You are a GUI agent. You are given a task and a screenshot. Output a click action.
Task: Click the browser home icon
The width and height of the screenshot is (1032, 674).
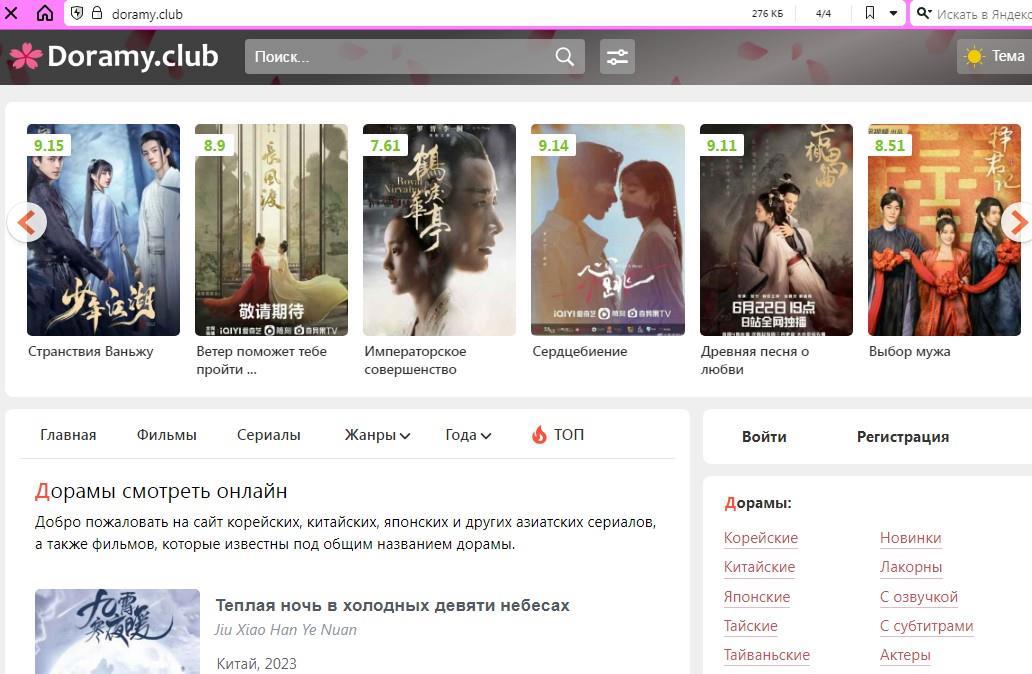[x=45, y=14]
